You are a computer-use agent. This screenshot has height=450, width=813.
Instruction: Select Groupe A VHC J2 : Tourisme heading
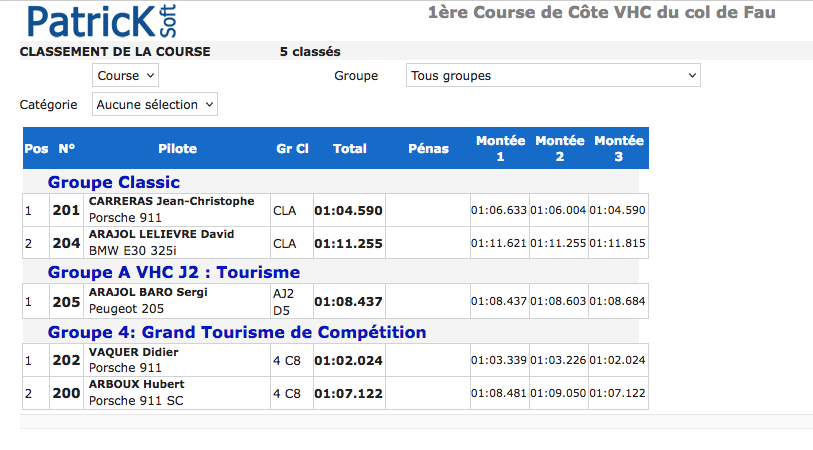pyautogui.click(x=174, y=272)
